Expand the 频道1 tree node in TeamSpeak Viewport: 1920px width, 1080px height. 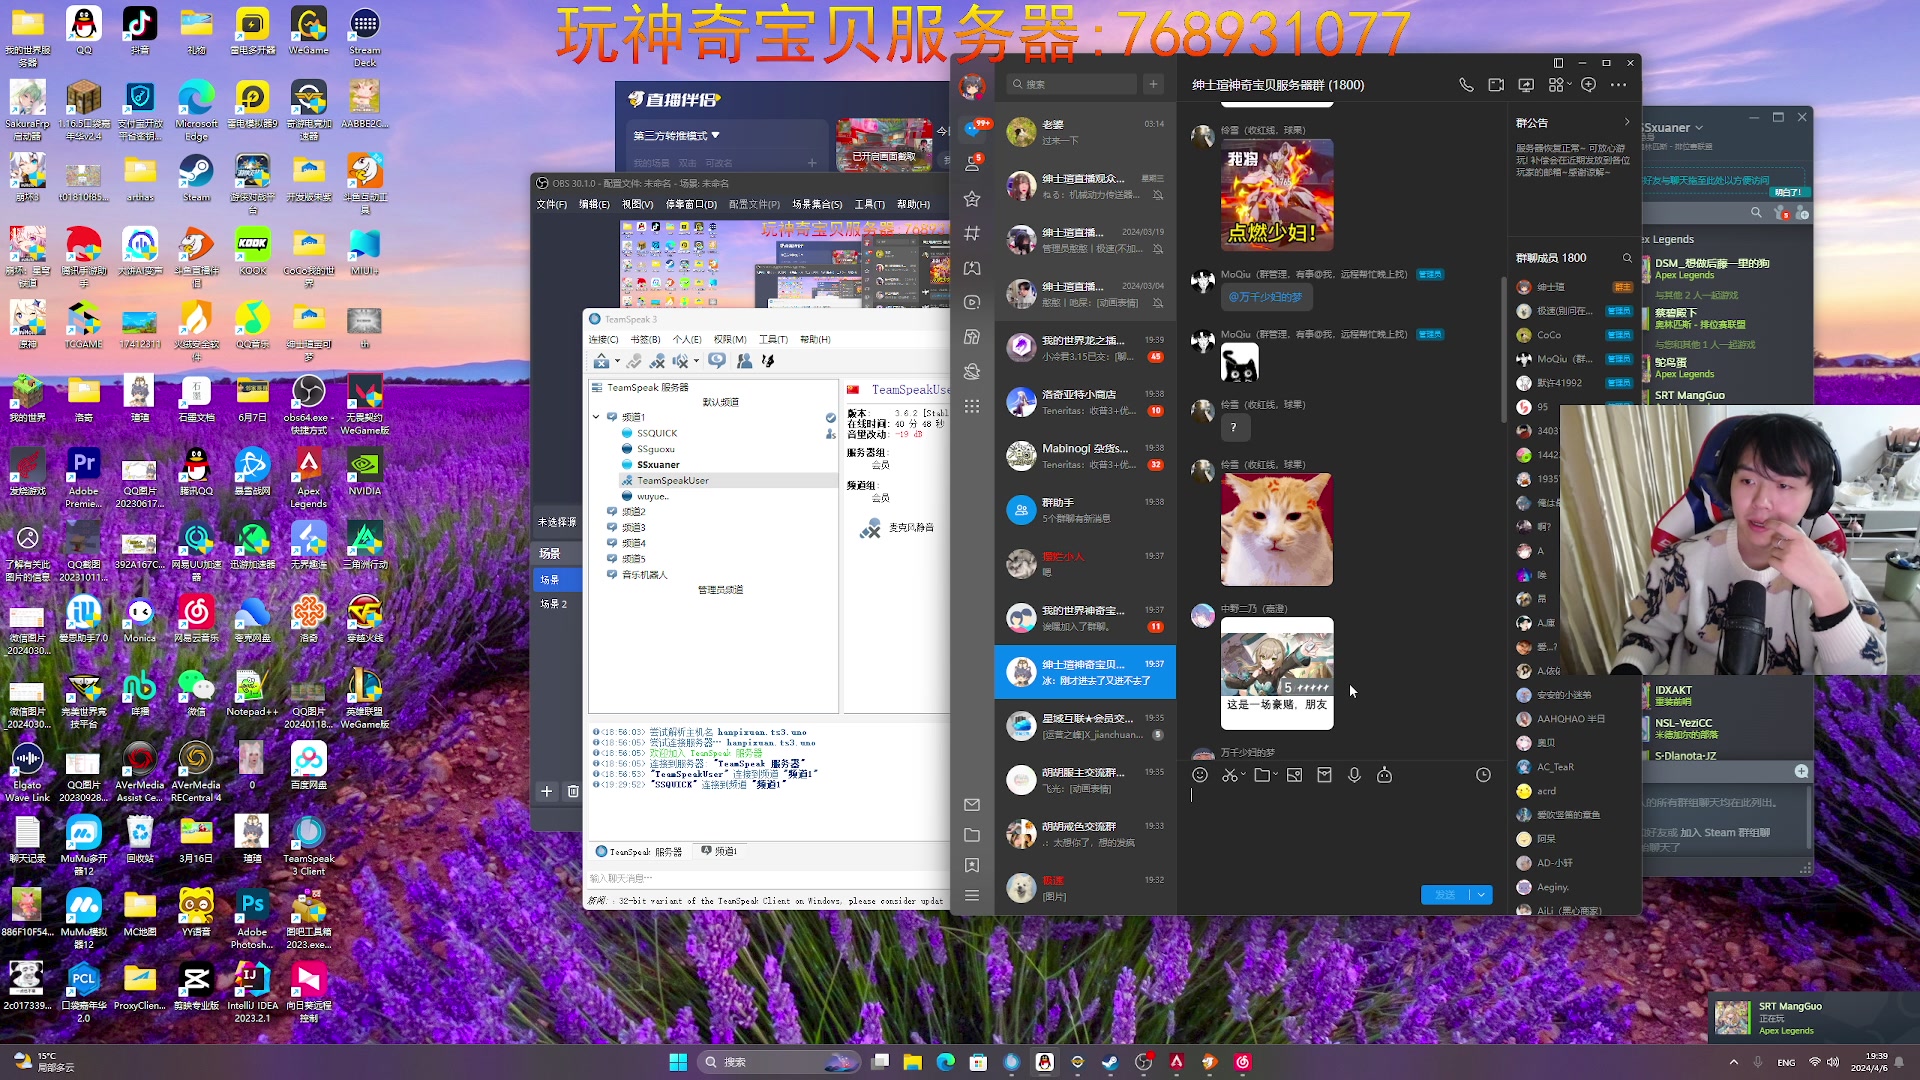[595, 417]
